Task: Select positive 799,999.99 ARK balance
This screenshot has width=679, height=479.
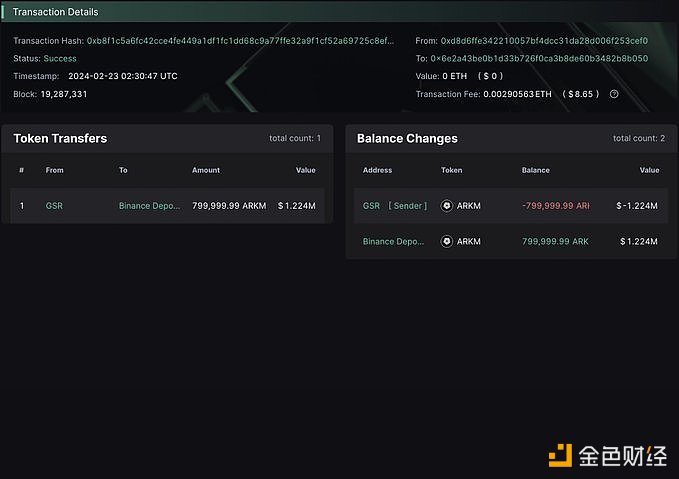Action: pos(555,241)
